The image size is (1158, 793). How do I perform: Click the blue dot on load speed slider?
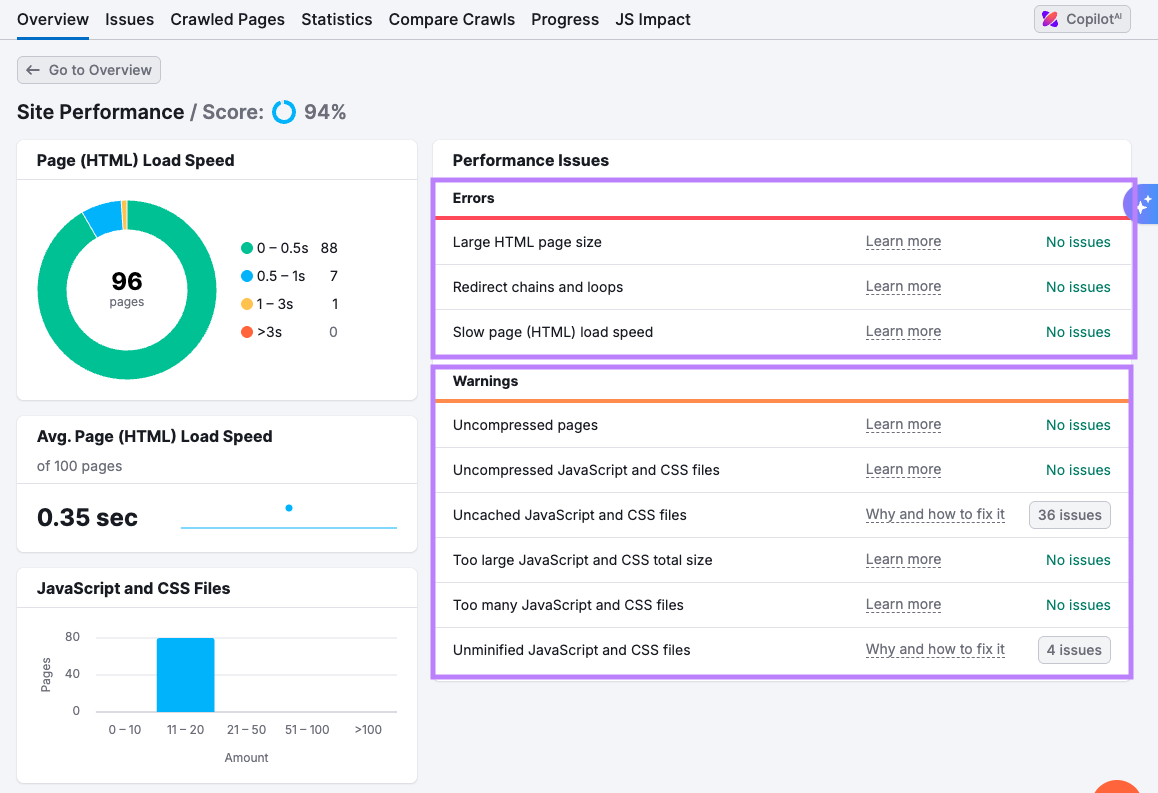coord(290,508)
